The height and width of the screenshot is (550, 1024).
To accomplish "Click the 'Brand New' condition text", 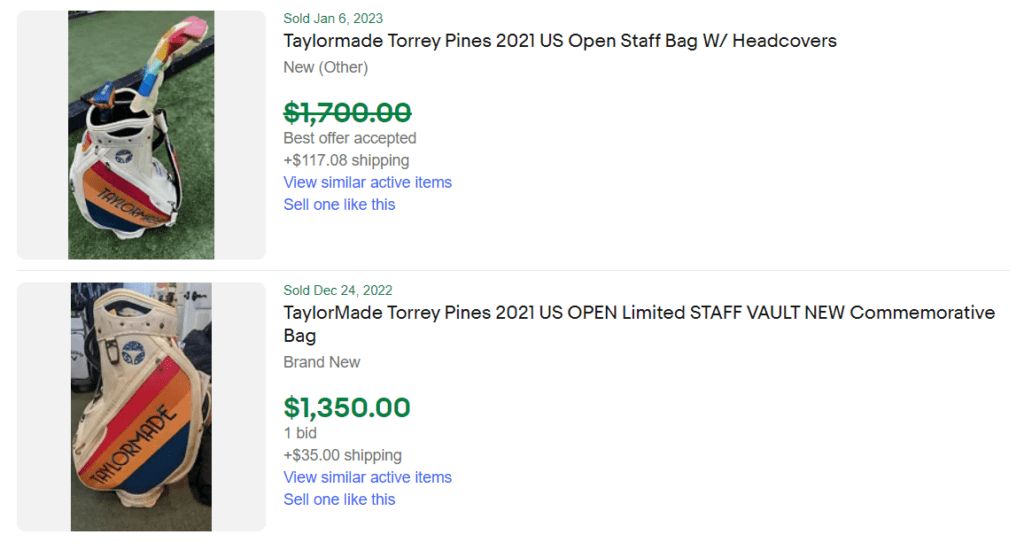I will pyautogui.click(x=321, y=362).
